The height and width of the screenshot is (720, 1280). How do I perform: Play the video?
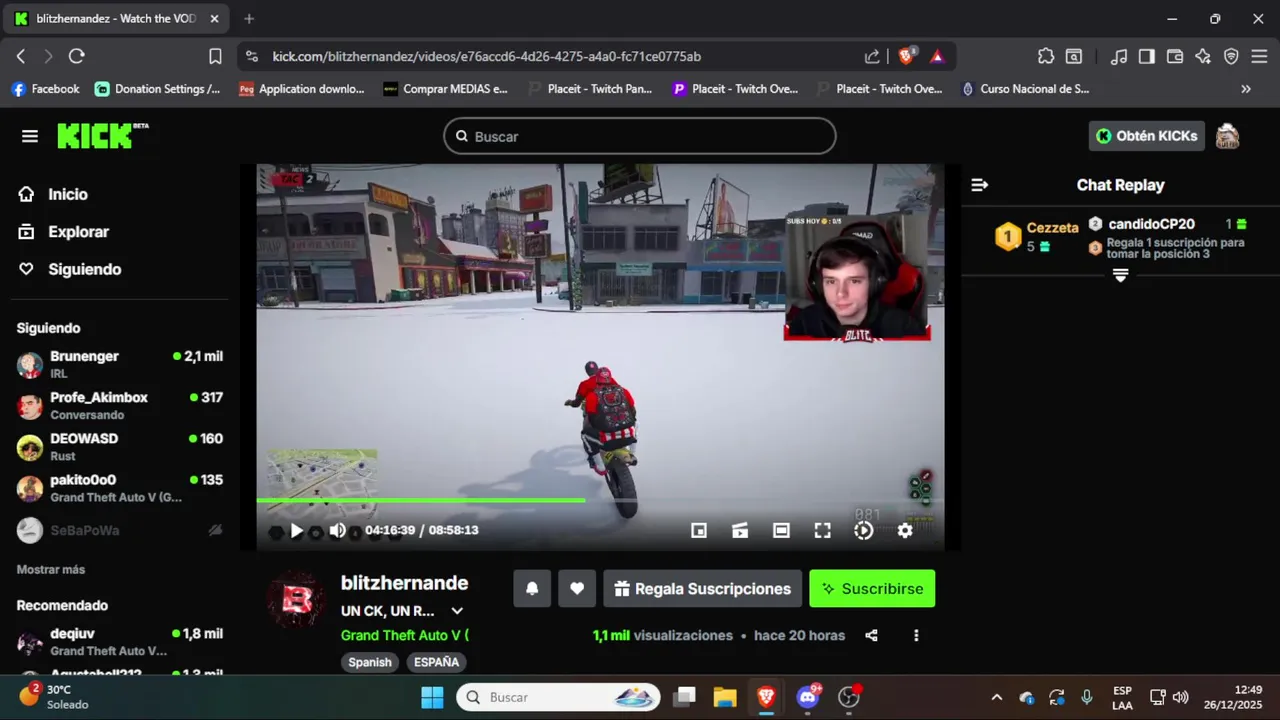tap(296, 531)
